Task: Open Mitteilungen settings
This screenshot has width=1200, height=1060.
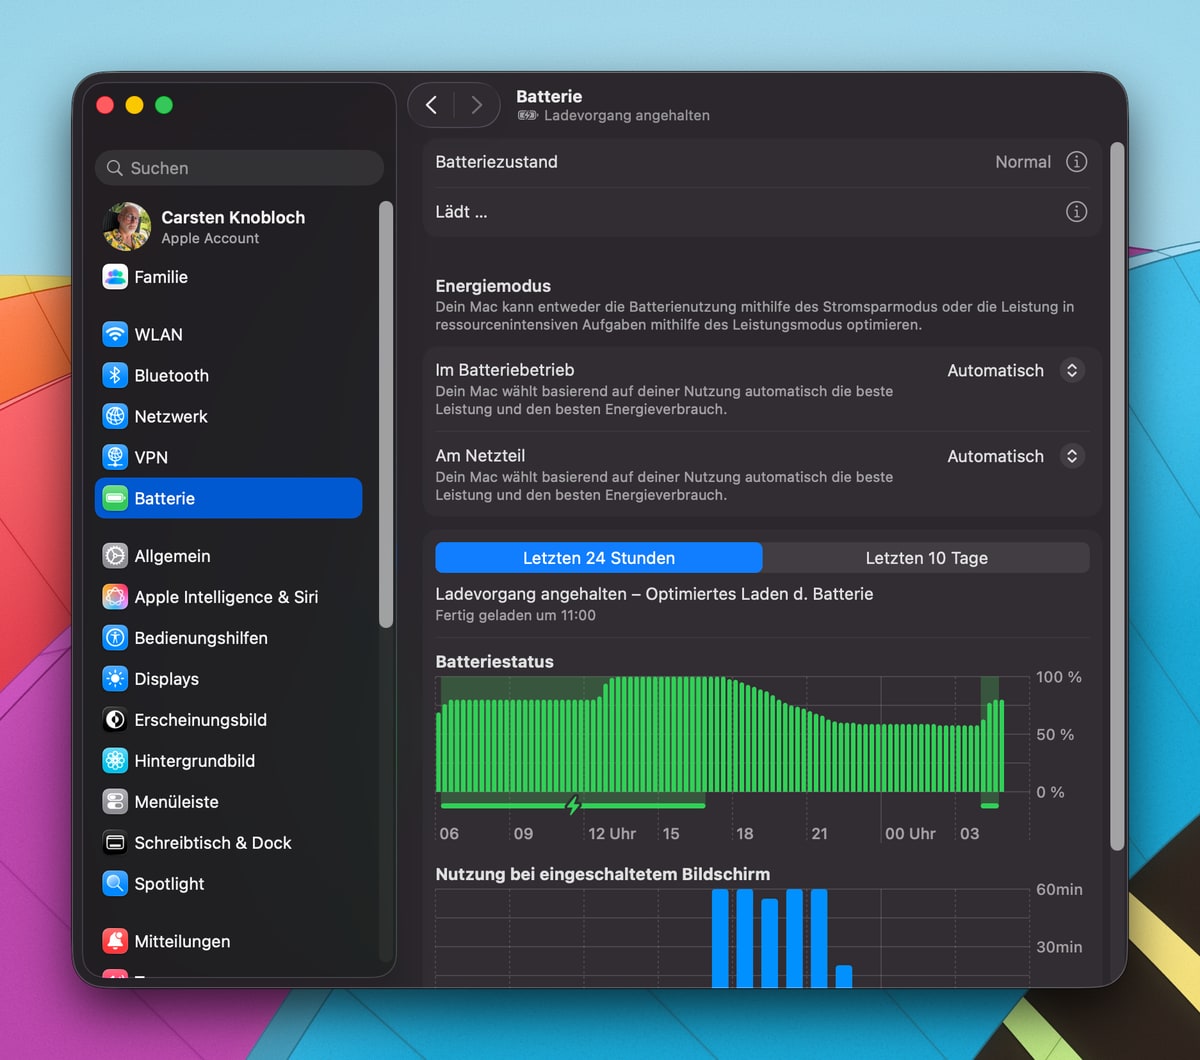Action: click(229, 941)
